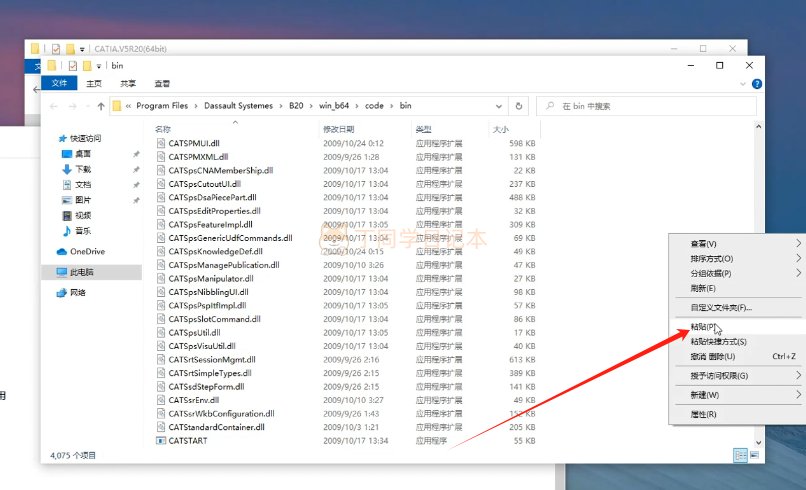Switch to details view in status bar
This screenshot has width=806, height=490.
[x=741, y=455]
